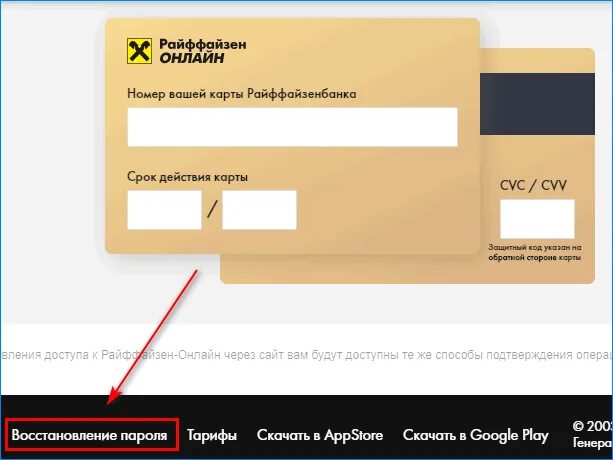Viewport: 613px width, 460px height.
Task: Click the Срок действия карты label
Action: pyautogui.click(x=187, y=177)
